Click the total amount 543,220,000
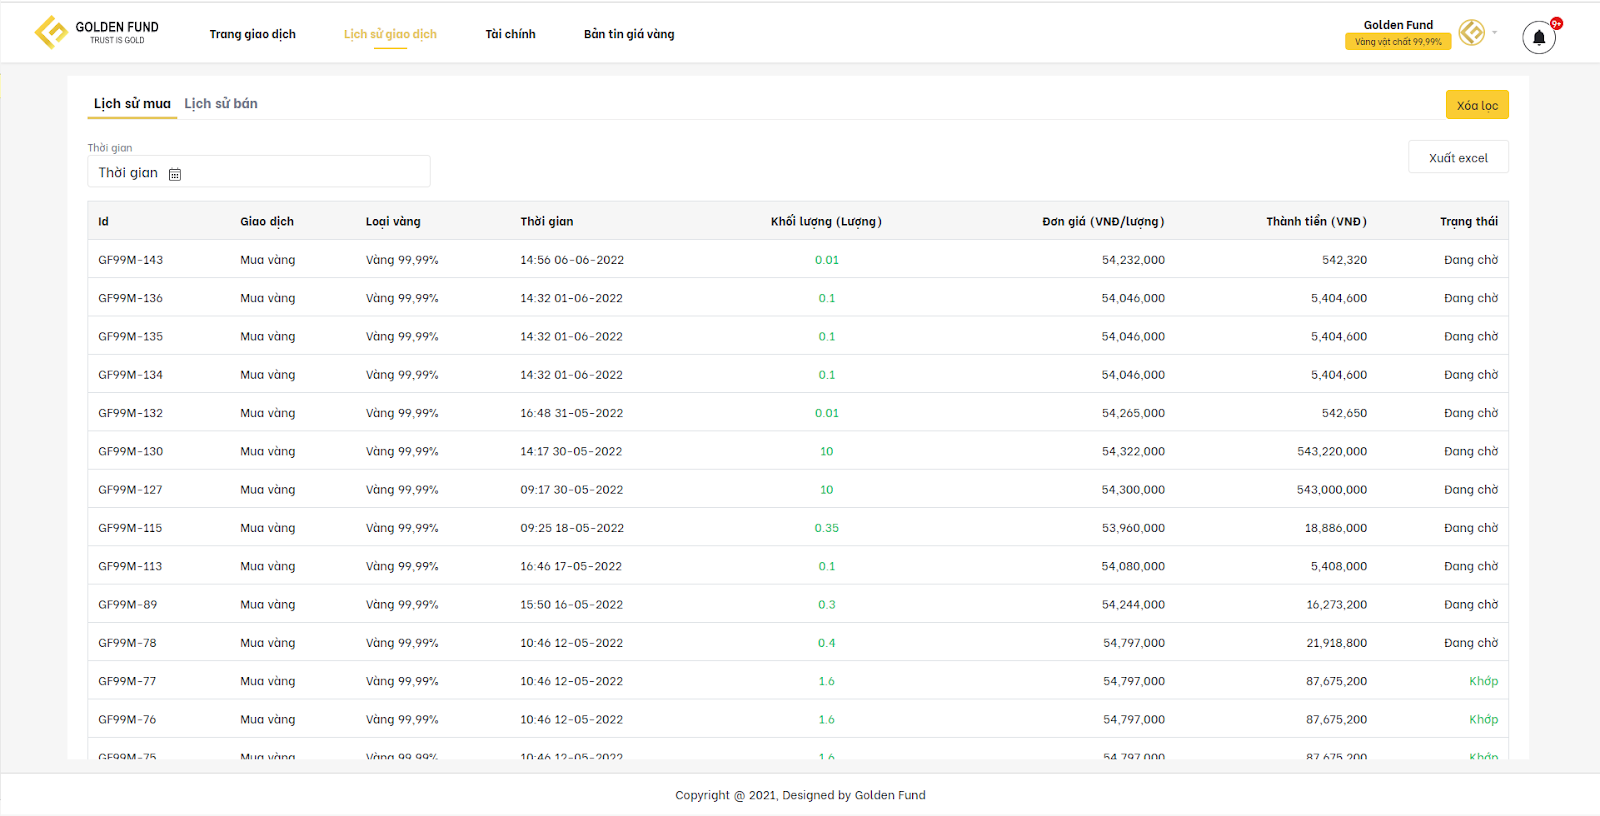Image resolution: width=1600 pixels, height=816 pixels. tap(1332, 452)
